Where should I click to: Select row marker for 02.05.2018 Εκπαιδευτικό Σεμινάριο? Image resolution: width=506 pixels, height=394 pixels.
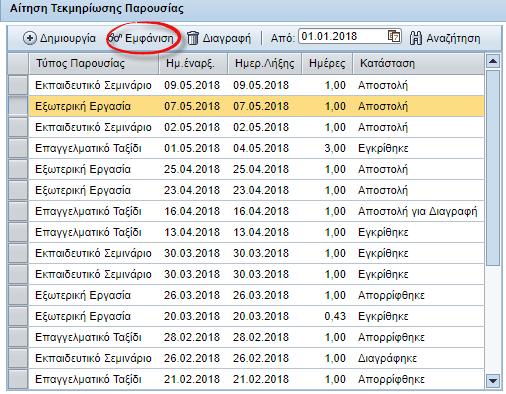click(x=18, y=127)
